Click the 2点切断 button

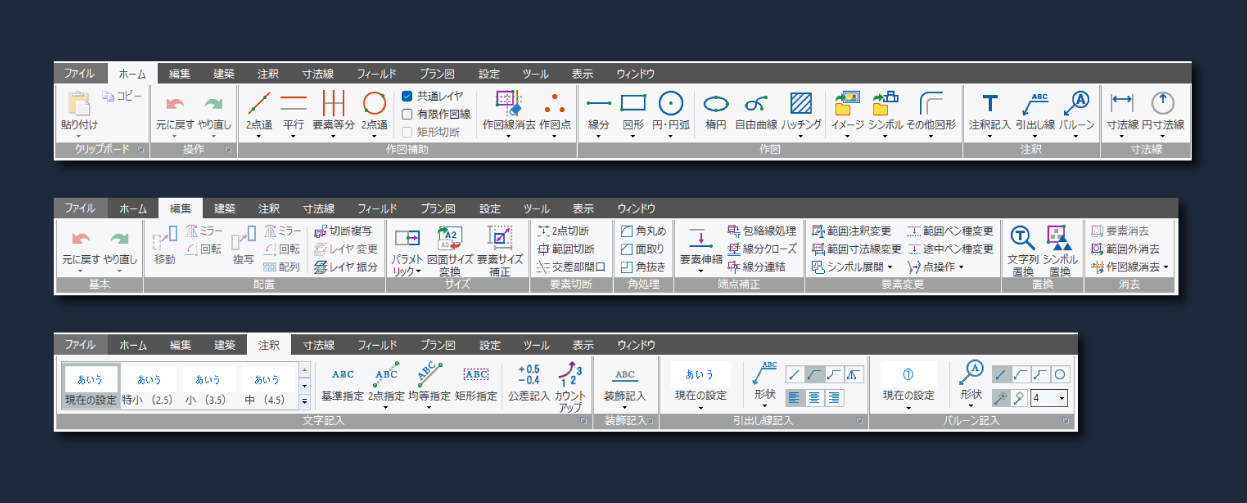coord(564,231)
